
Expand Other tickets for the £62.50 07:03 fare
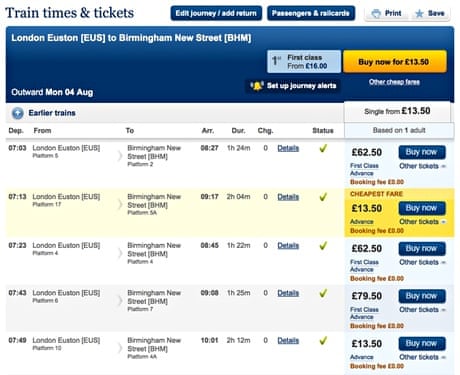[423, 166]
